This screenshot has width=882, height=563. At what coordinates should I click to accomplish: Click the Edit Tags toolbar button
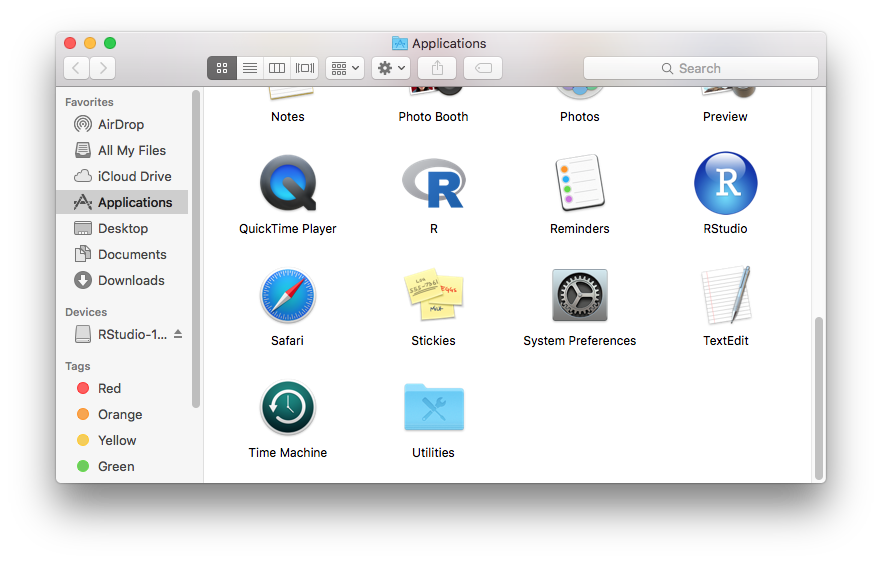[483, 68]
